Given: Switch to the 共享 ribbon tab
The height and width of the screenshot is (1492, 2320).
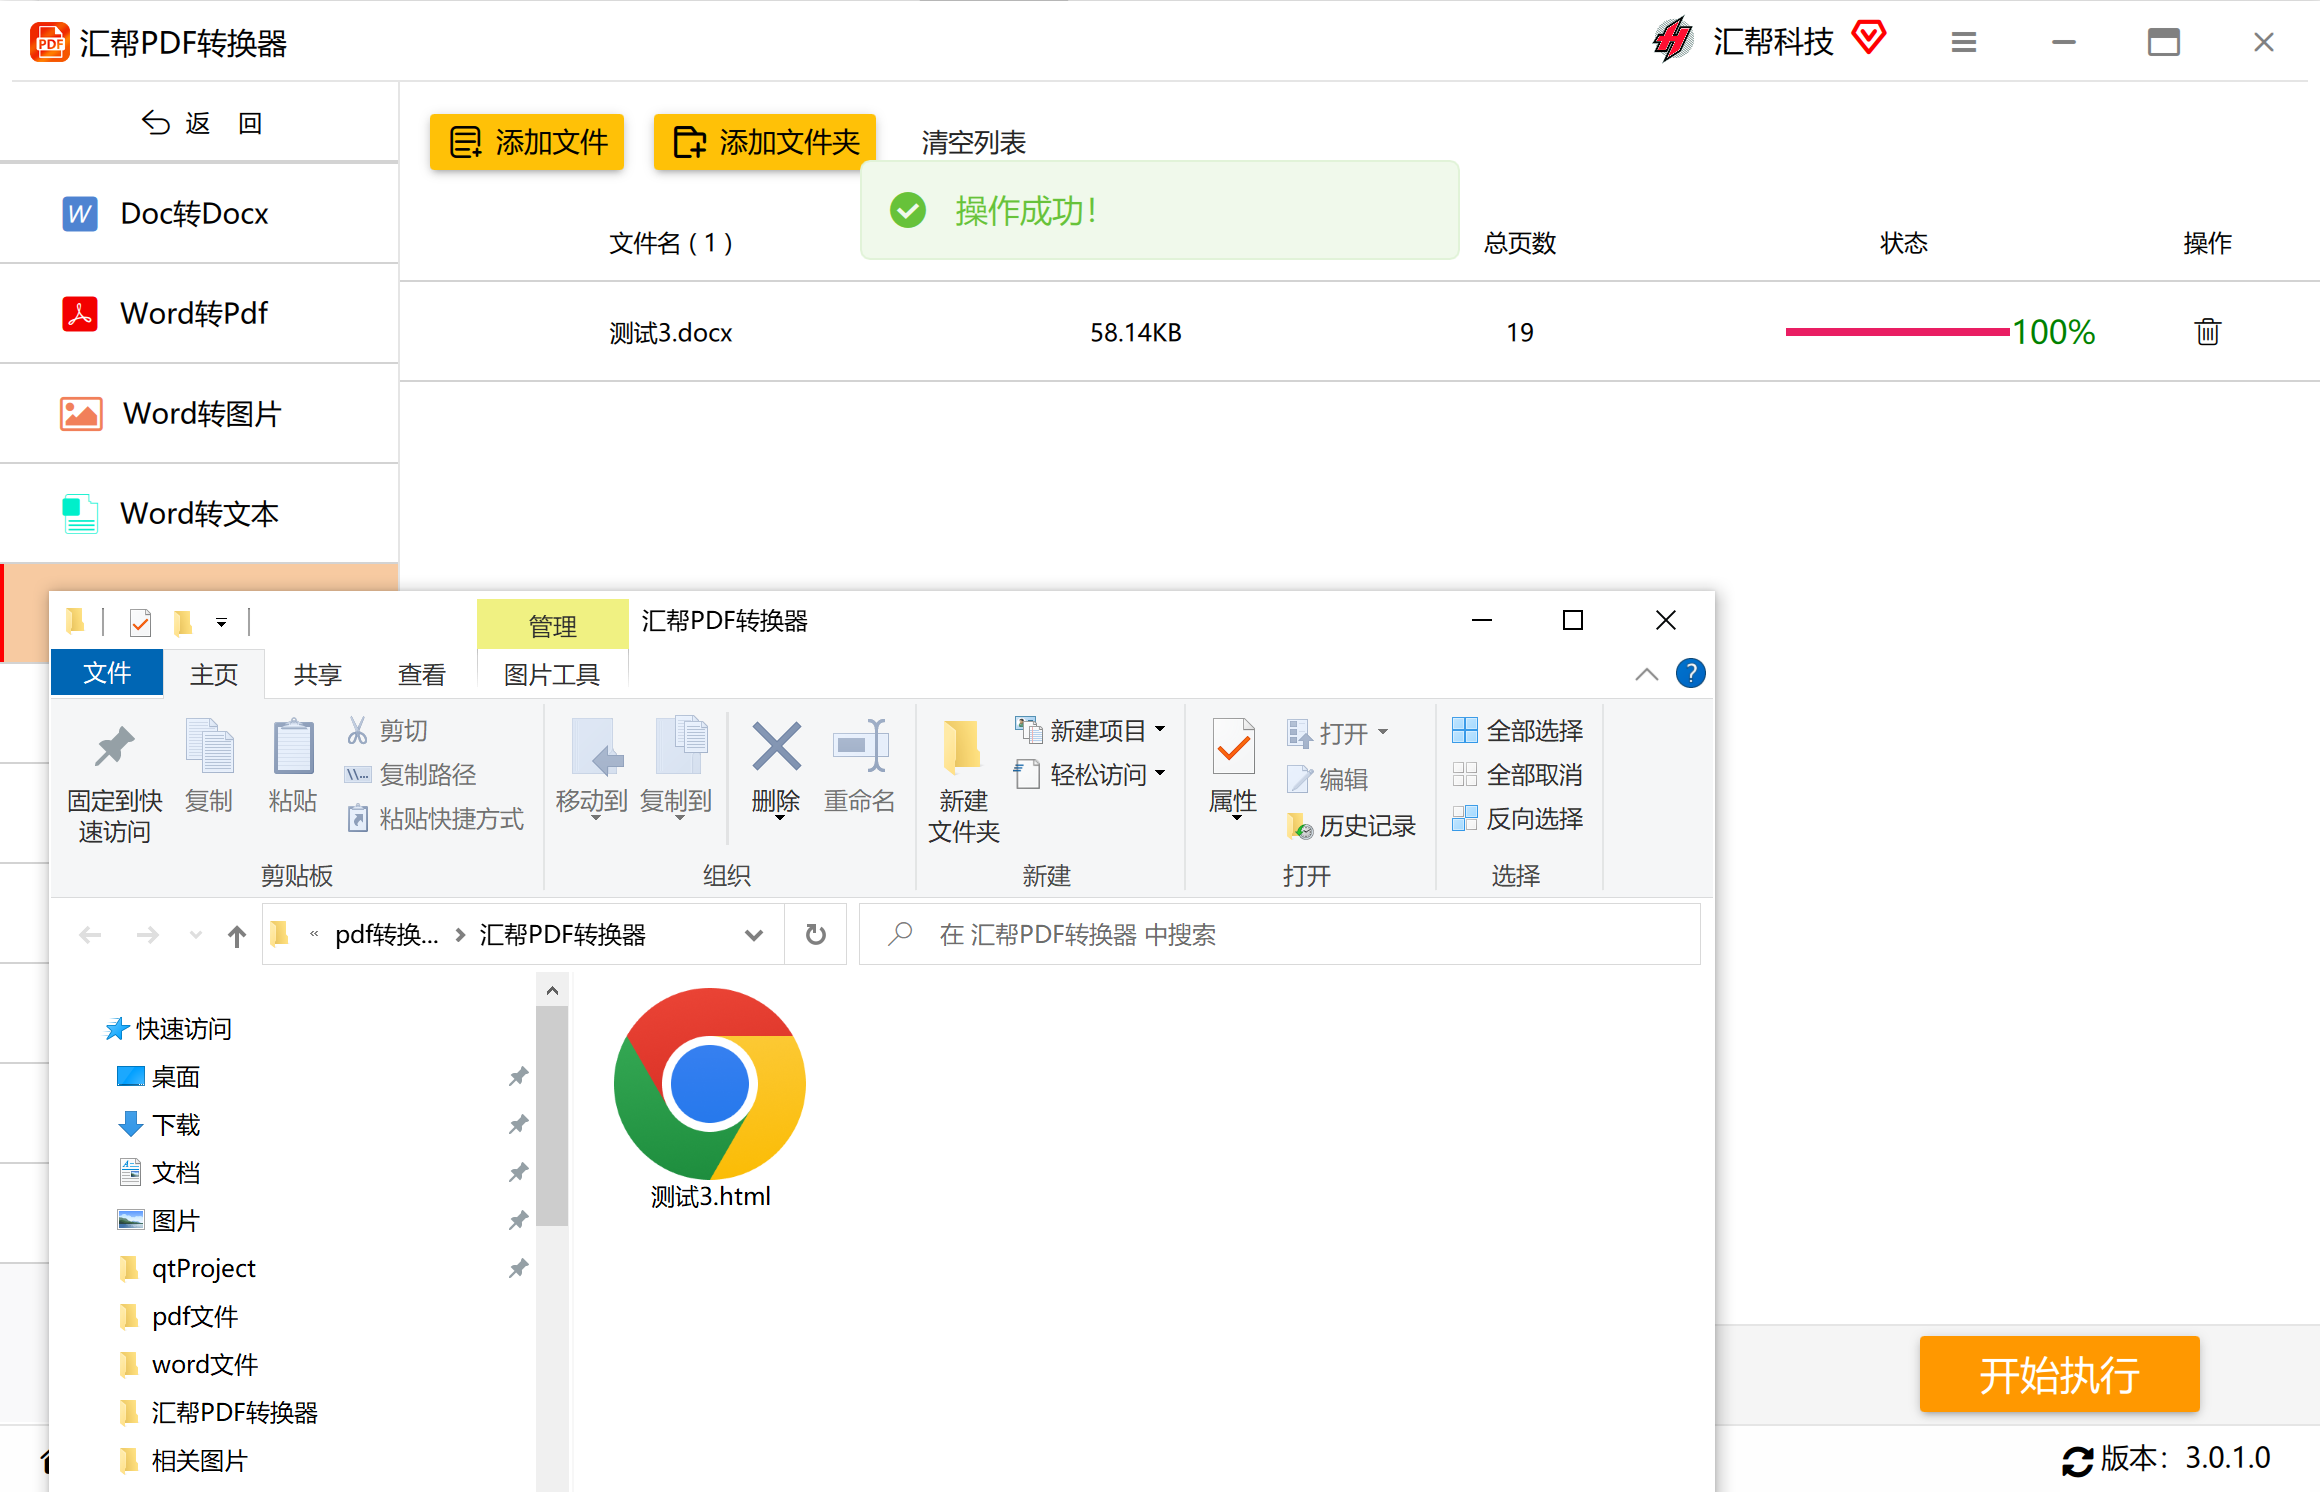Looking at the screenshot, I should tap(318, 674).
